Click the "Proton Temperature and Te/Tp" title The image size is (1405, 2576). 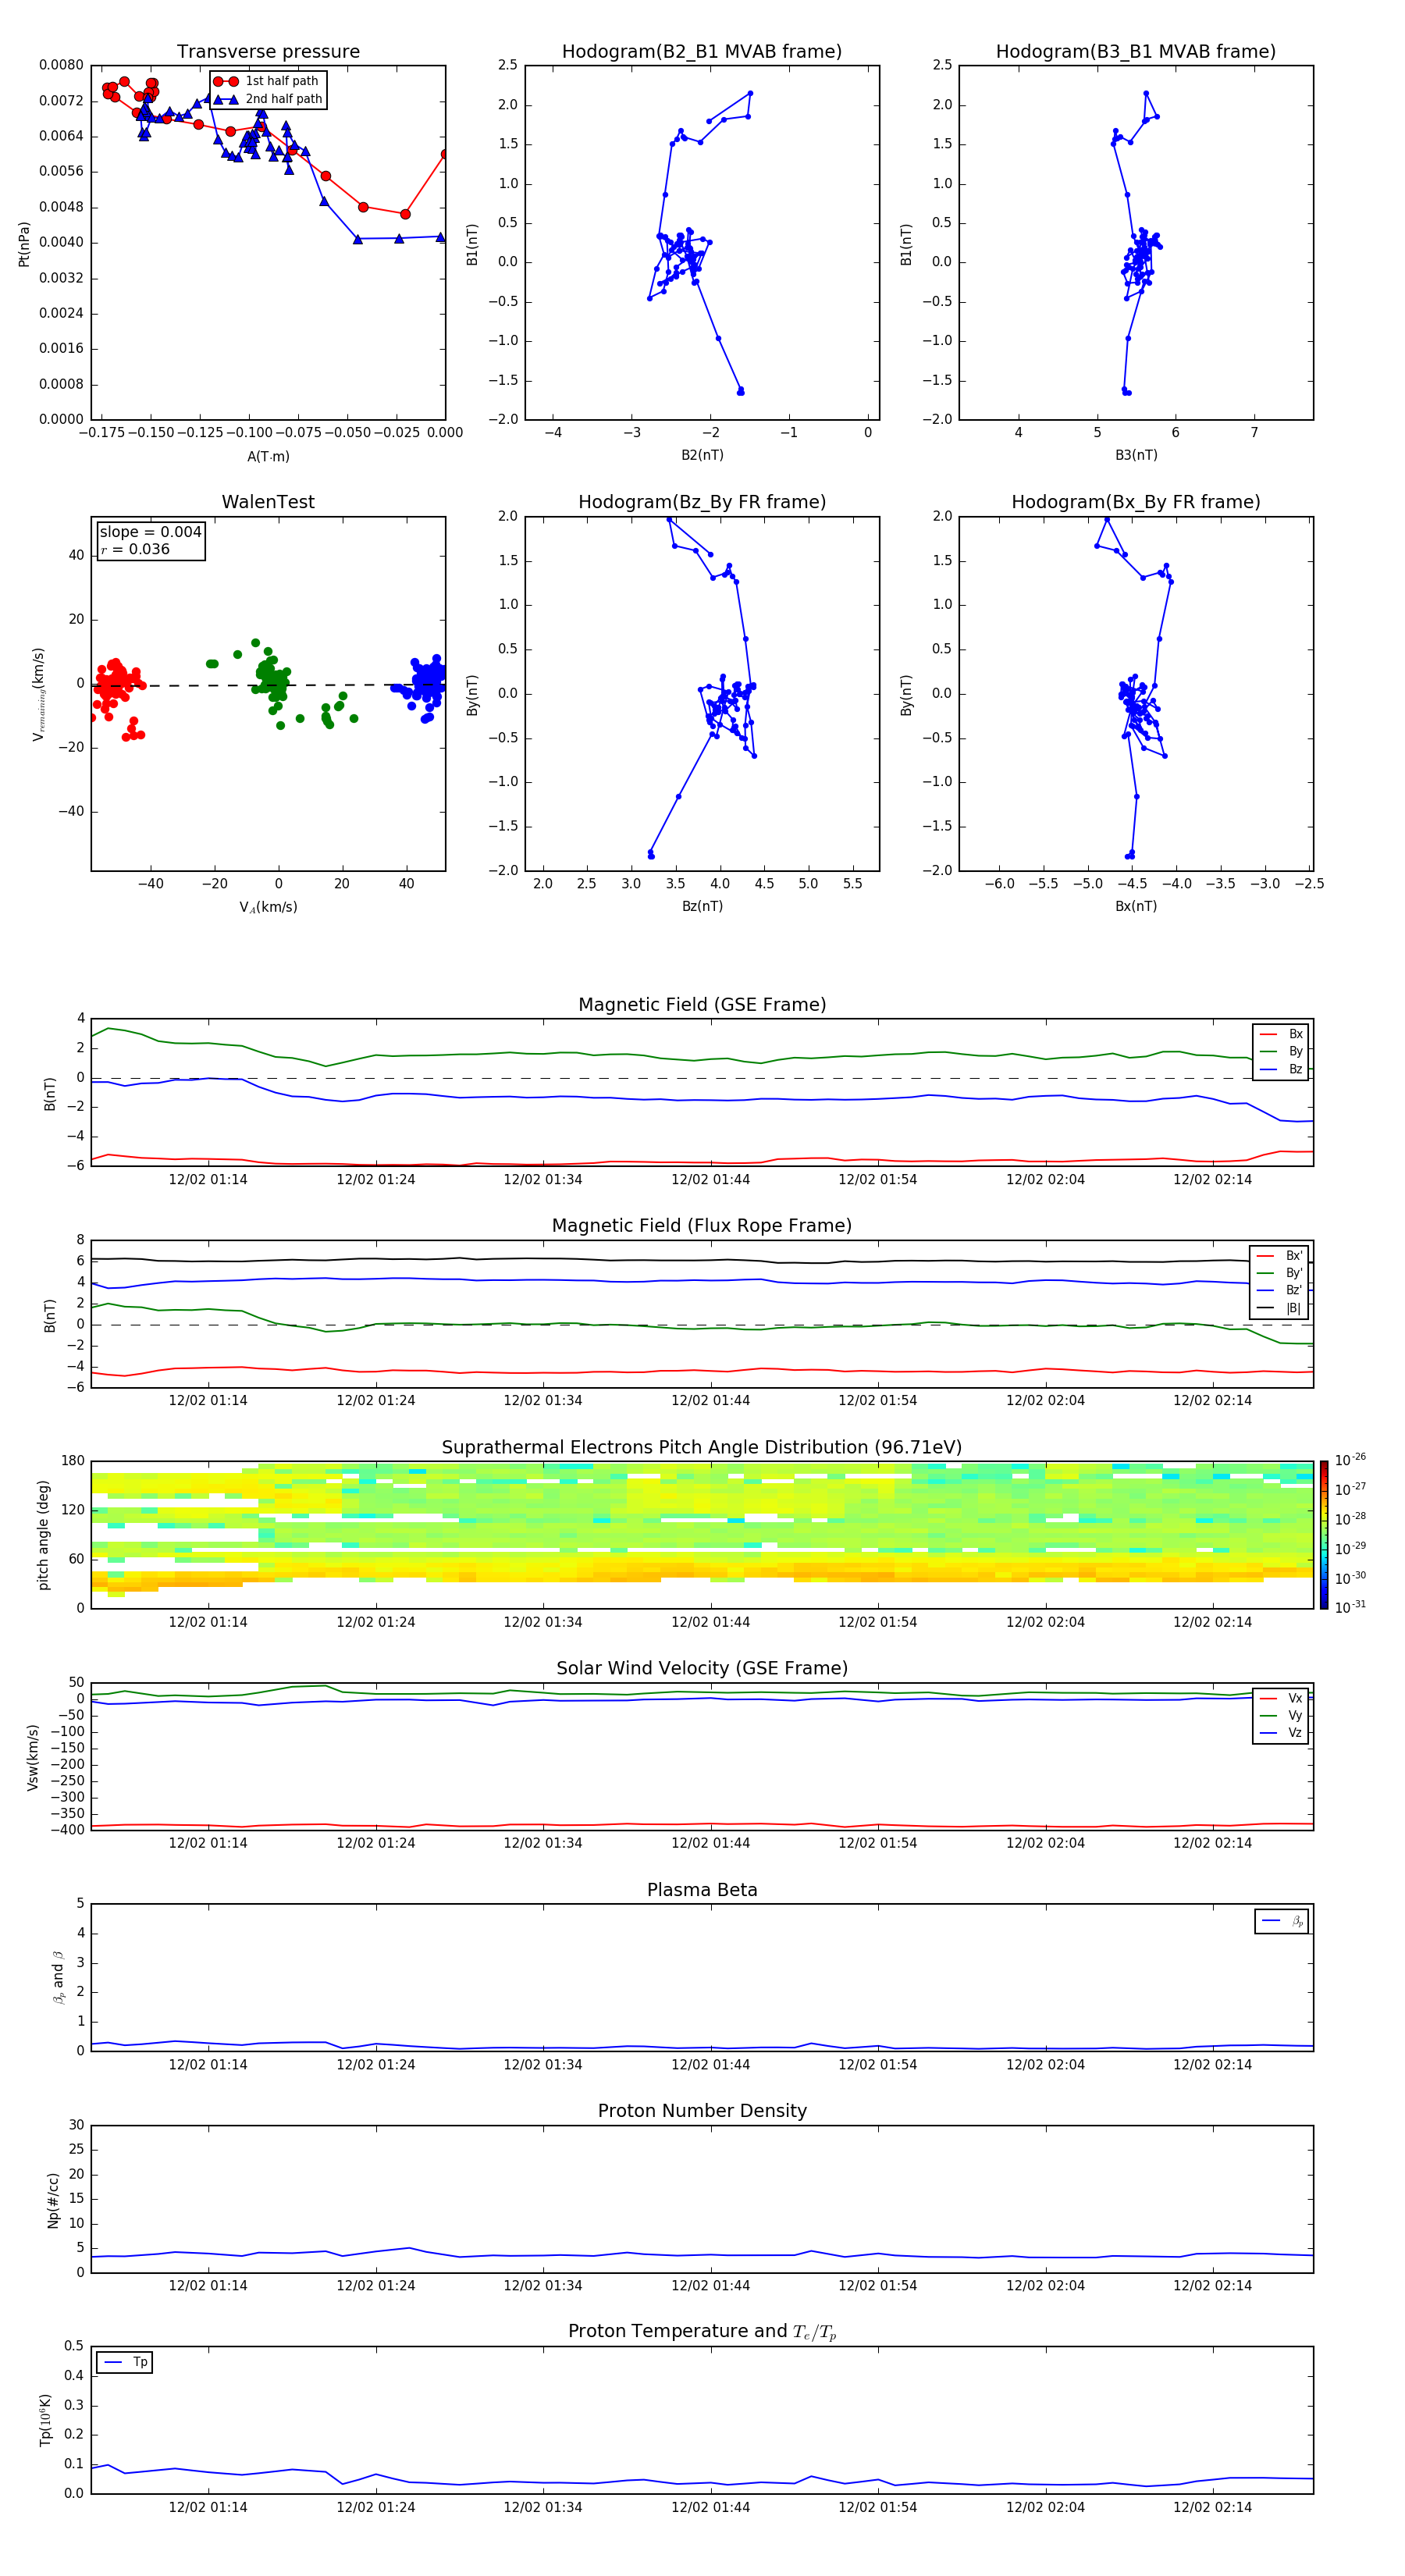(x=702, y=2331)
